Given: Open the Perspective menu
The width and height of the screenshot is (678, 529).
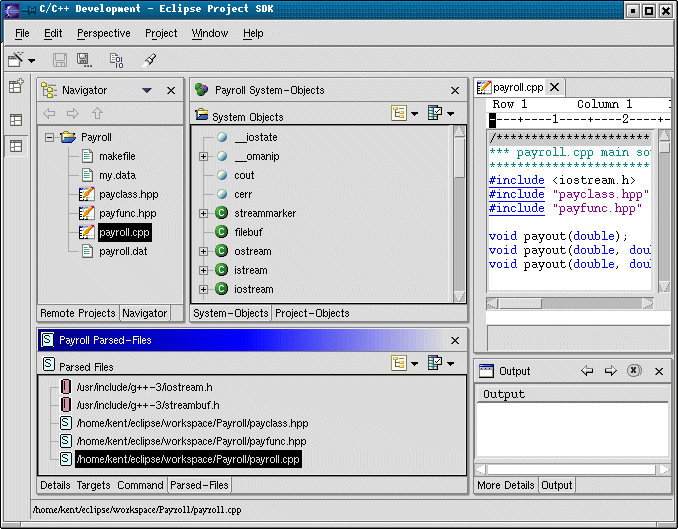Looking at the screenshot, I should click(x=103, y=33).
